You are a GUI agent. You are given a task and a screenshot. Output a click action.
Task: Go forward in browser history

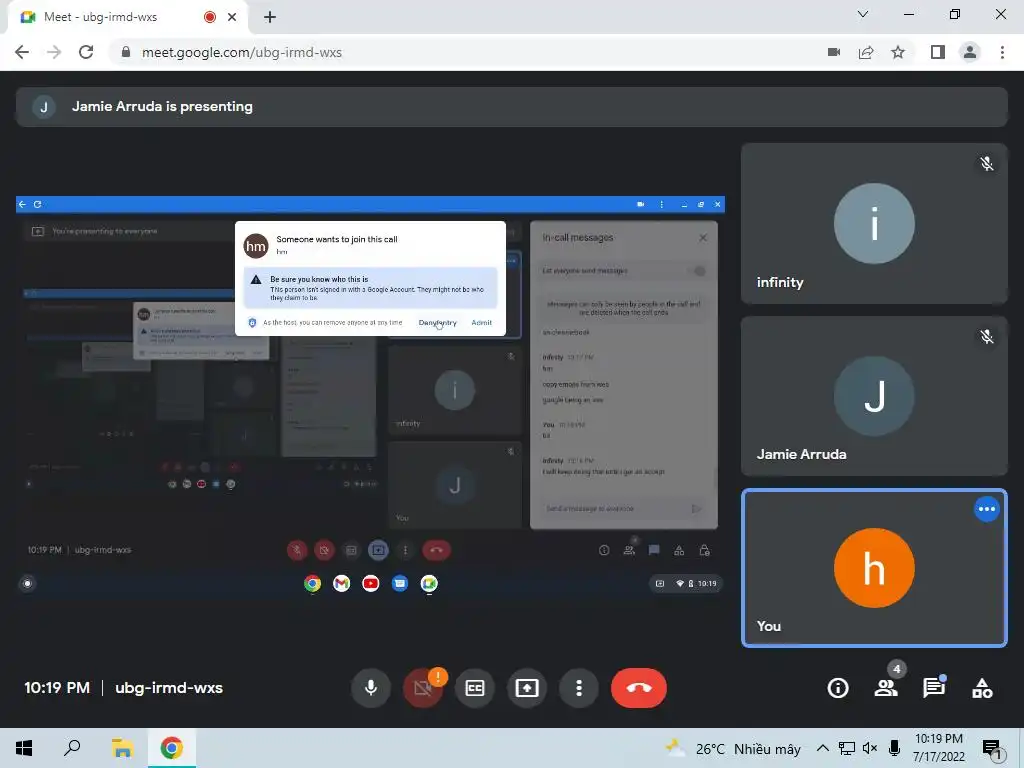54,52
